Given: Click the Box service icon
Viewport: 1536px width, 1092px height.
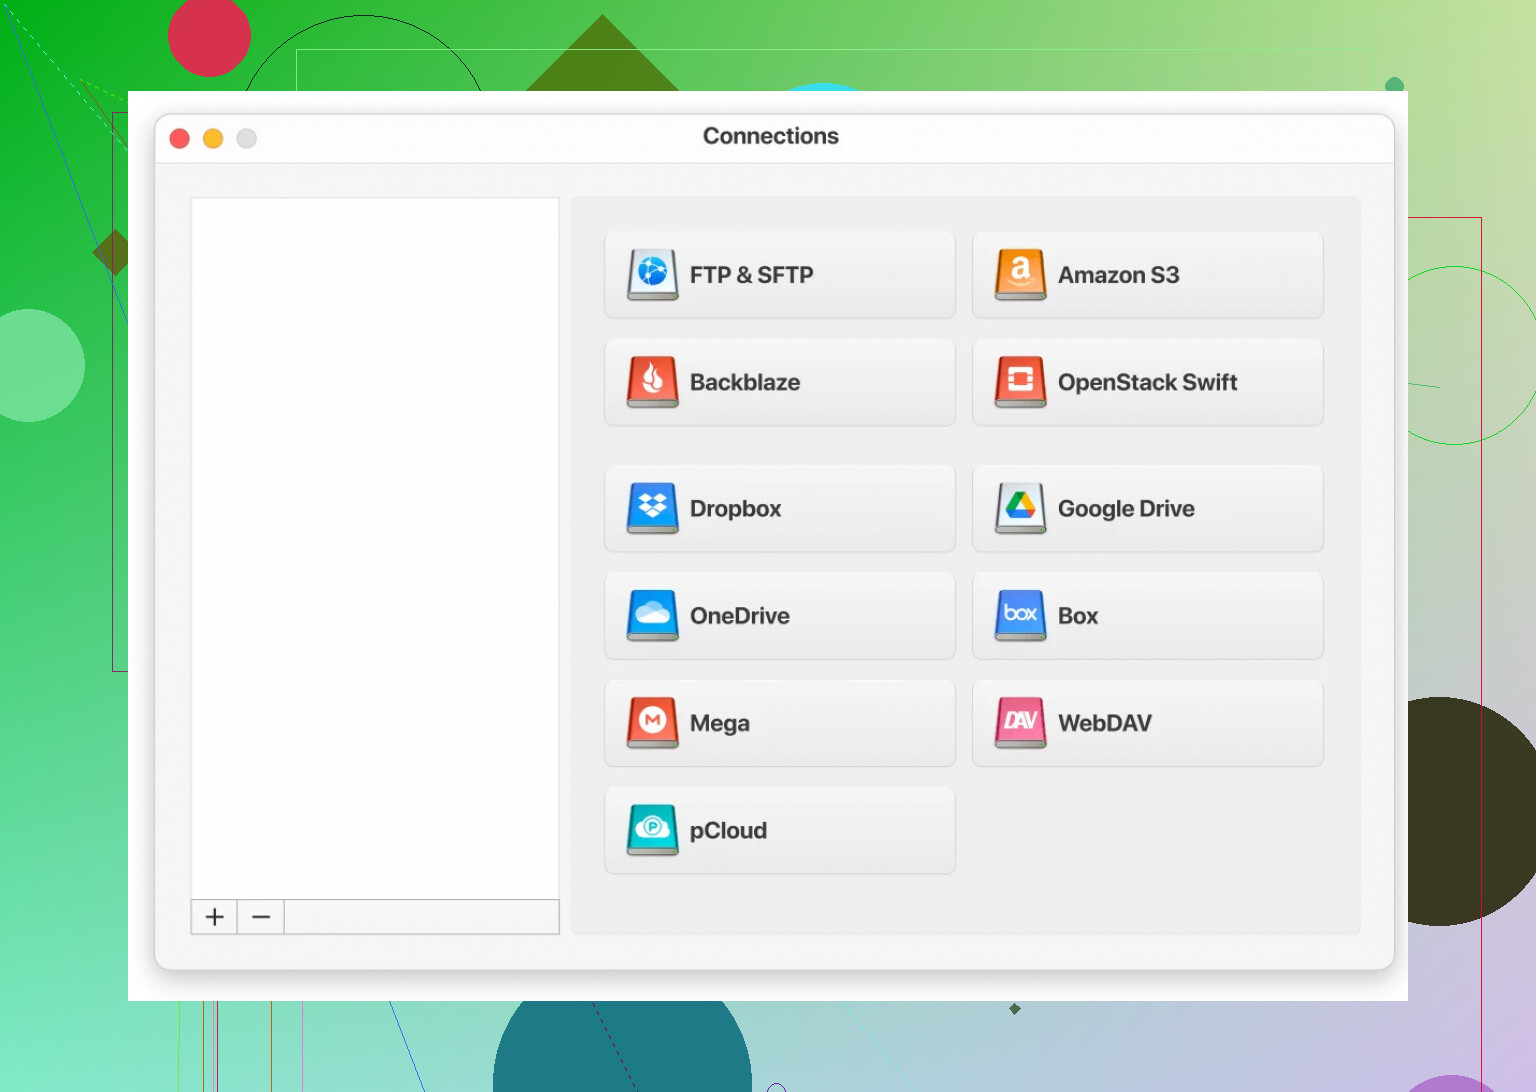Looking at the screenshot, I should click(1019, 616).
